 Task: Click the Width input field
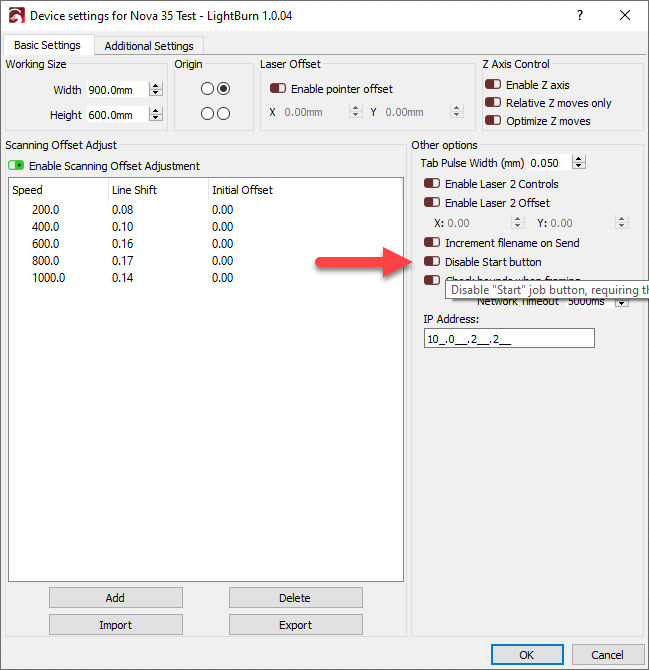(x=117, y=90)
